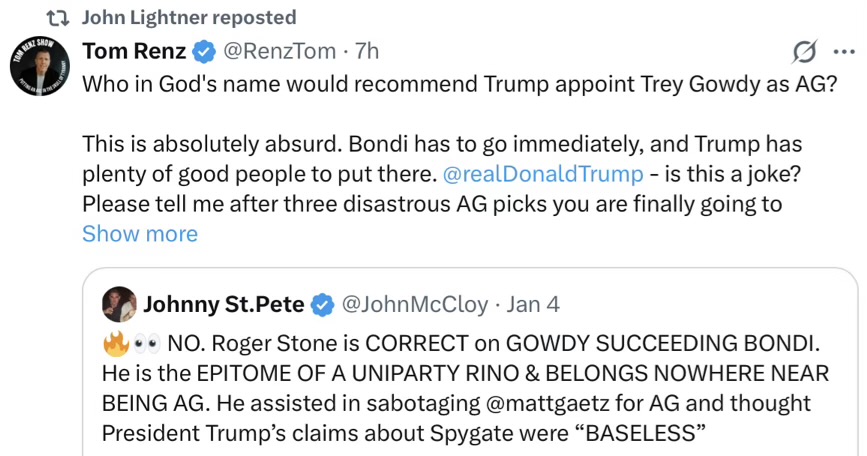
Task: Open Johnny St.Pete's avatar in the quoted tweet
Action: 119,303
